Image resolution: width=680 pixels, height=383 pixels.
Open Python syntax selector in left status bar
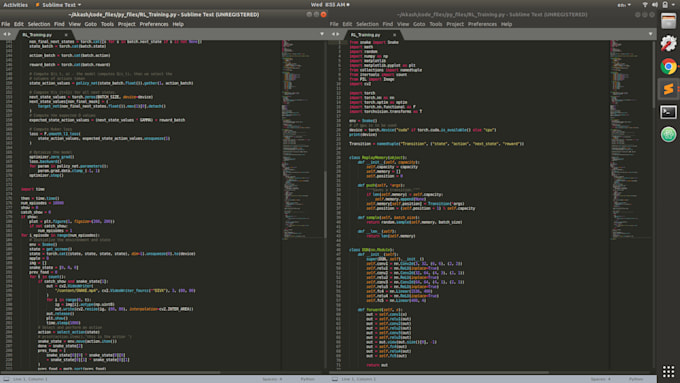[307, 379]
